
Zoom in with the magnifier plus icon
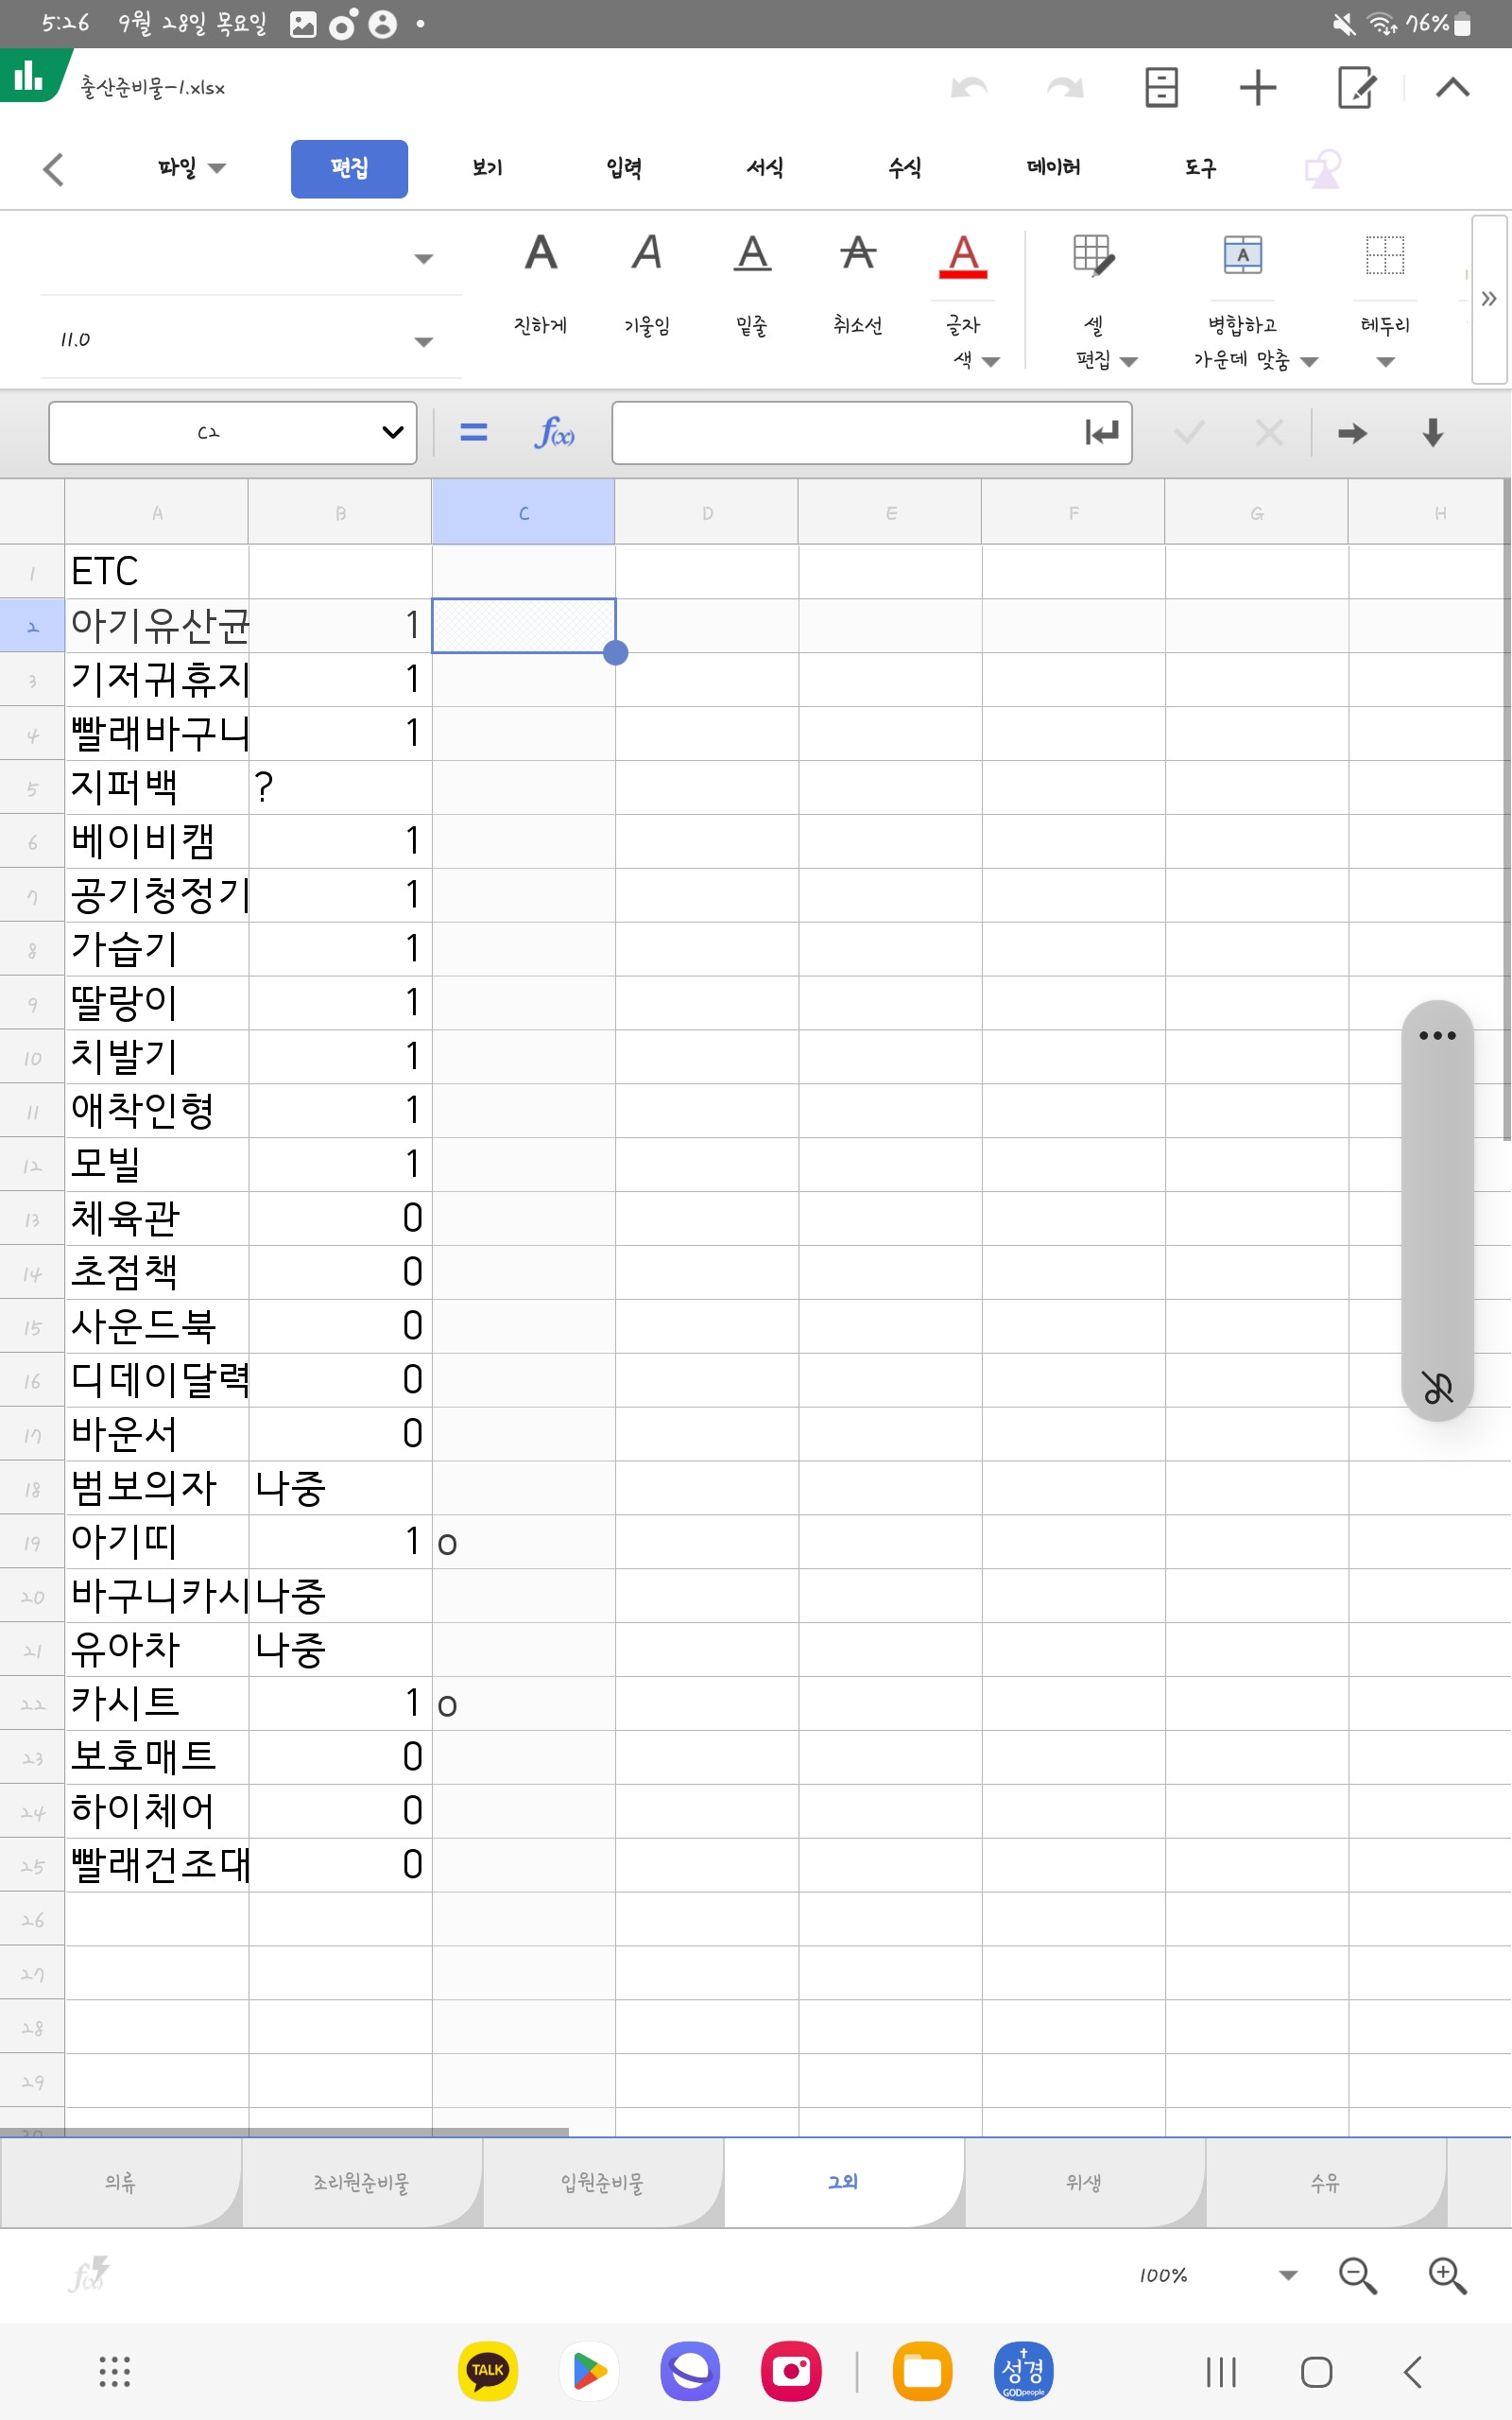point(1445,2275)
